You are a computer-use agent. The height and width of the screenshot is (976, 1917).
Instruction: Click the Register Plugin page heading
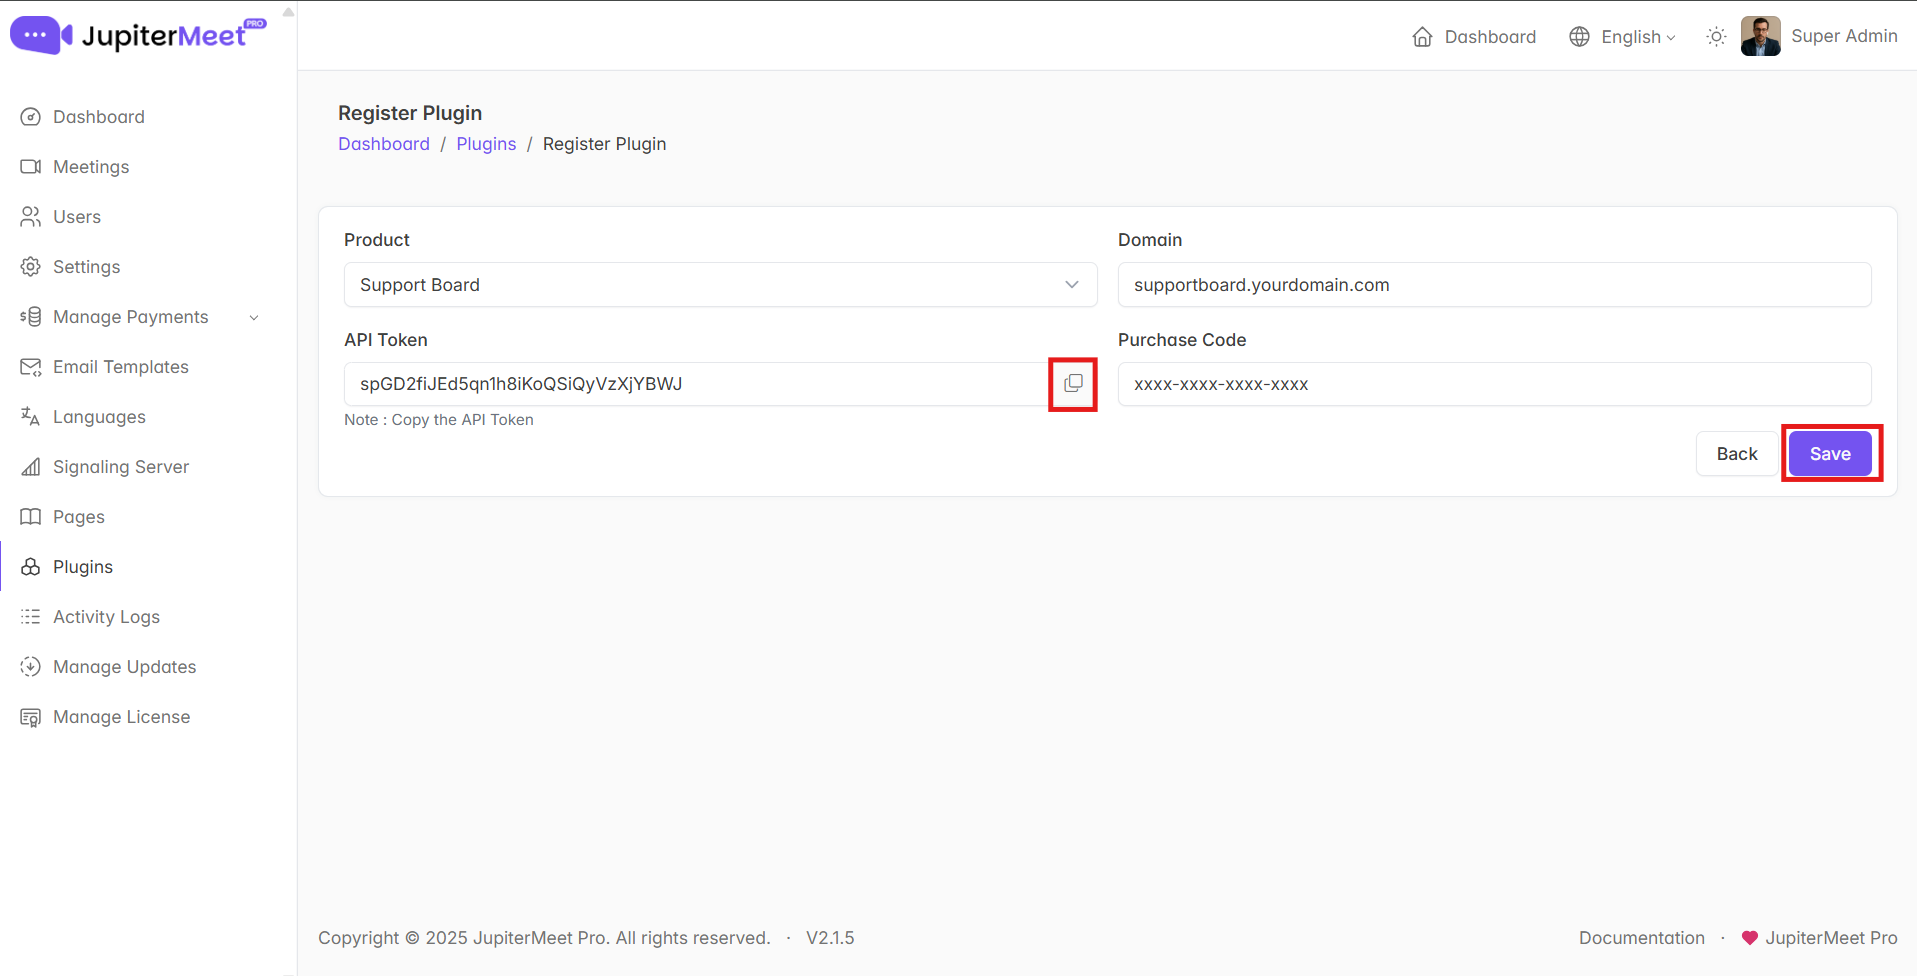pyautogui.click(x=410, y=113)
